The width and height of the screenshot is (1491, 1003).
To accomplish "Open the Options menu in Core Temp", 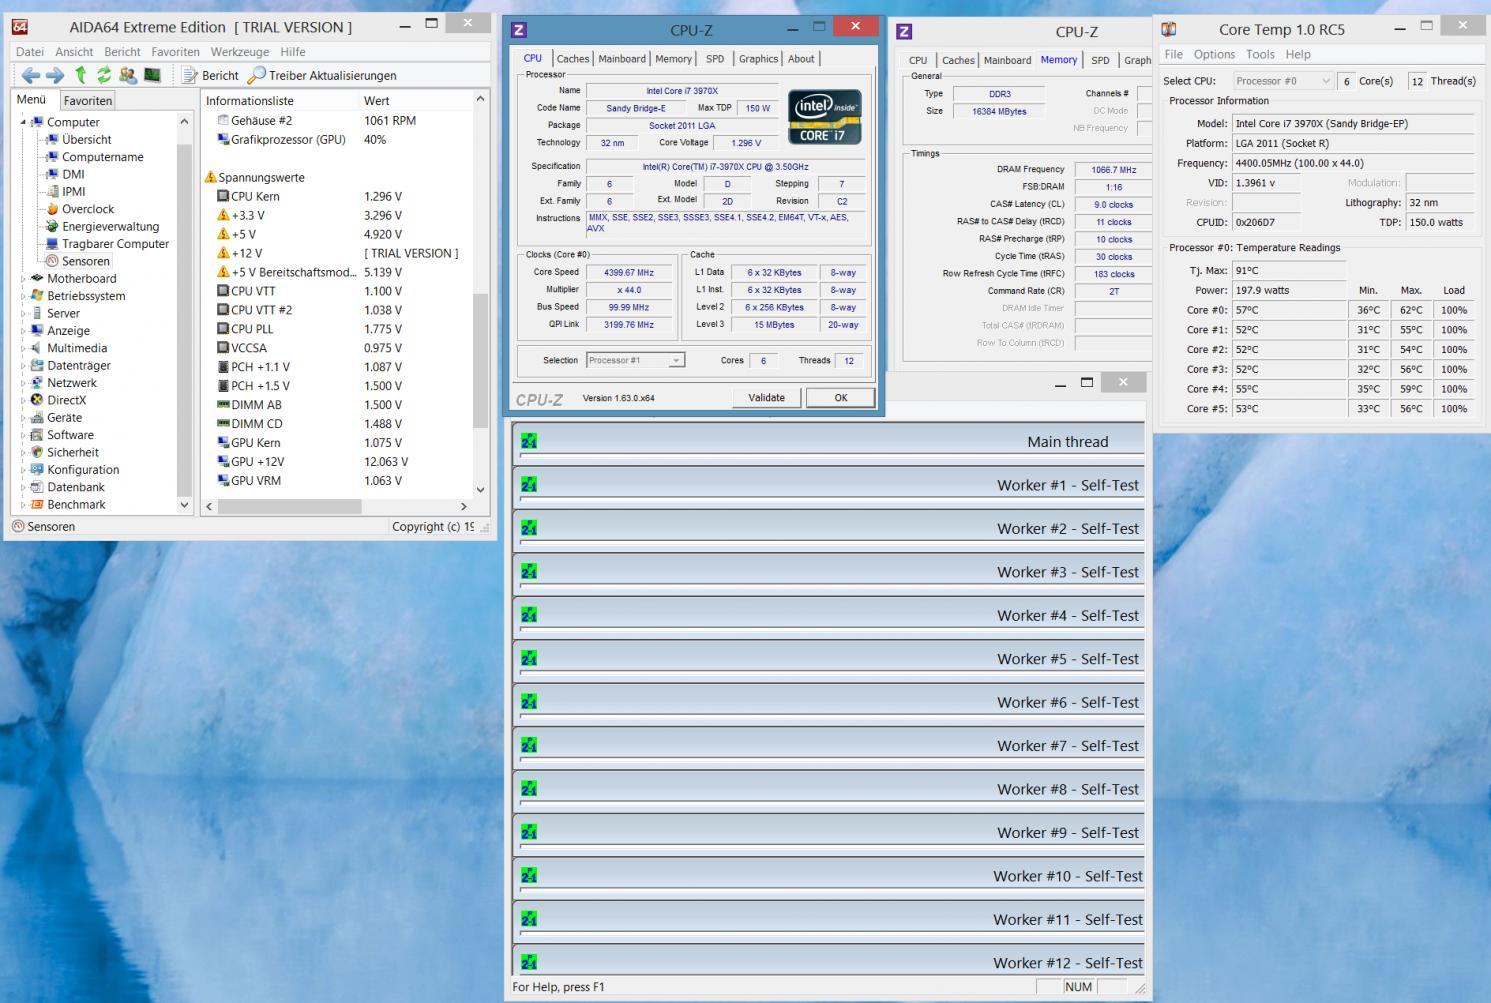I will tap(1214, 54).
